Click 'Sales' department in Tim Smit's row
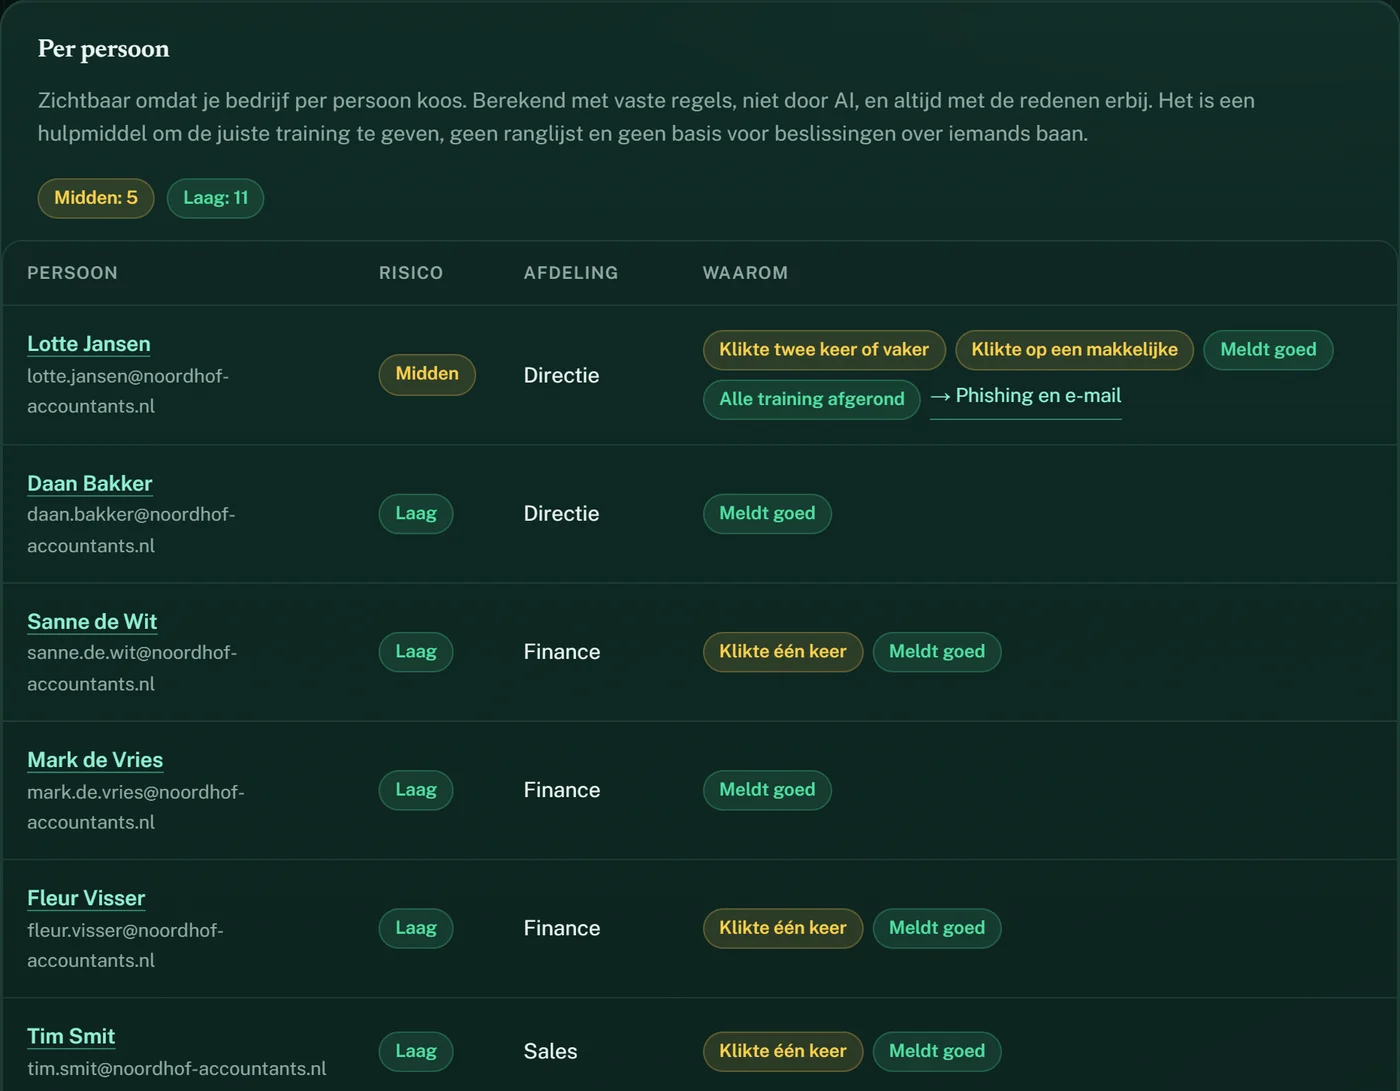 [551, 1051]
